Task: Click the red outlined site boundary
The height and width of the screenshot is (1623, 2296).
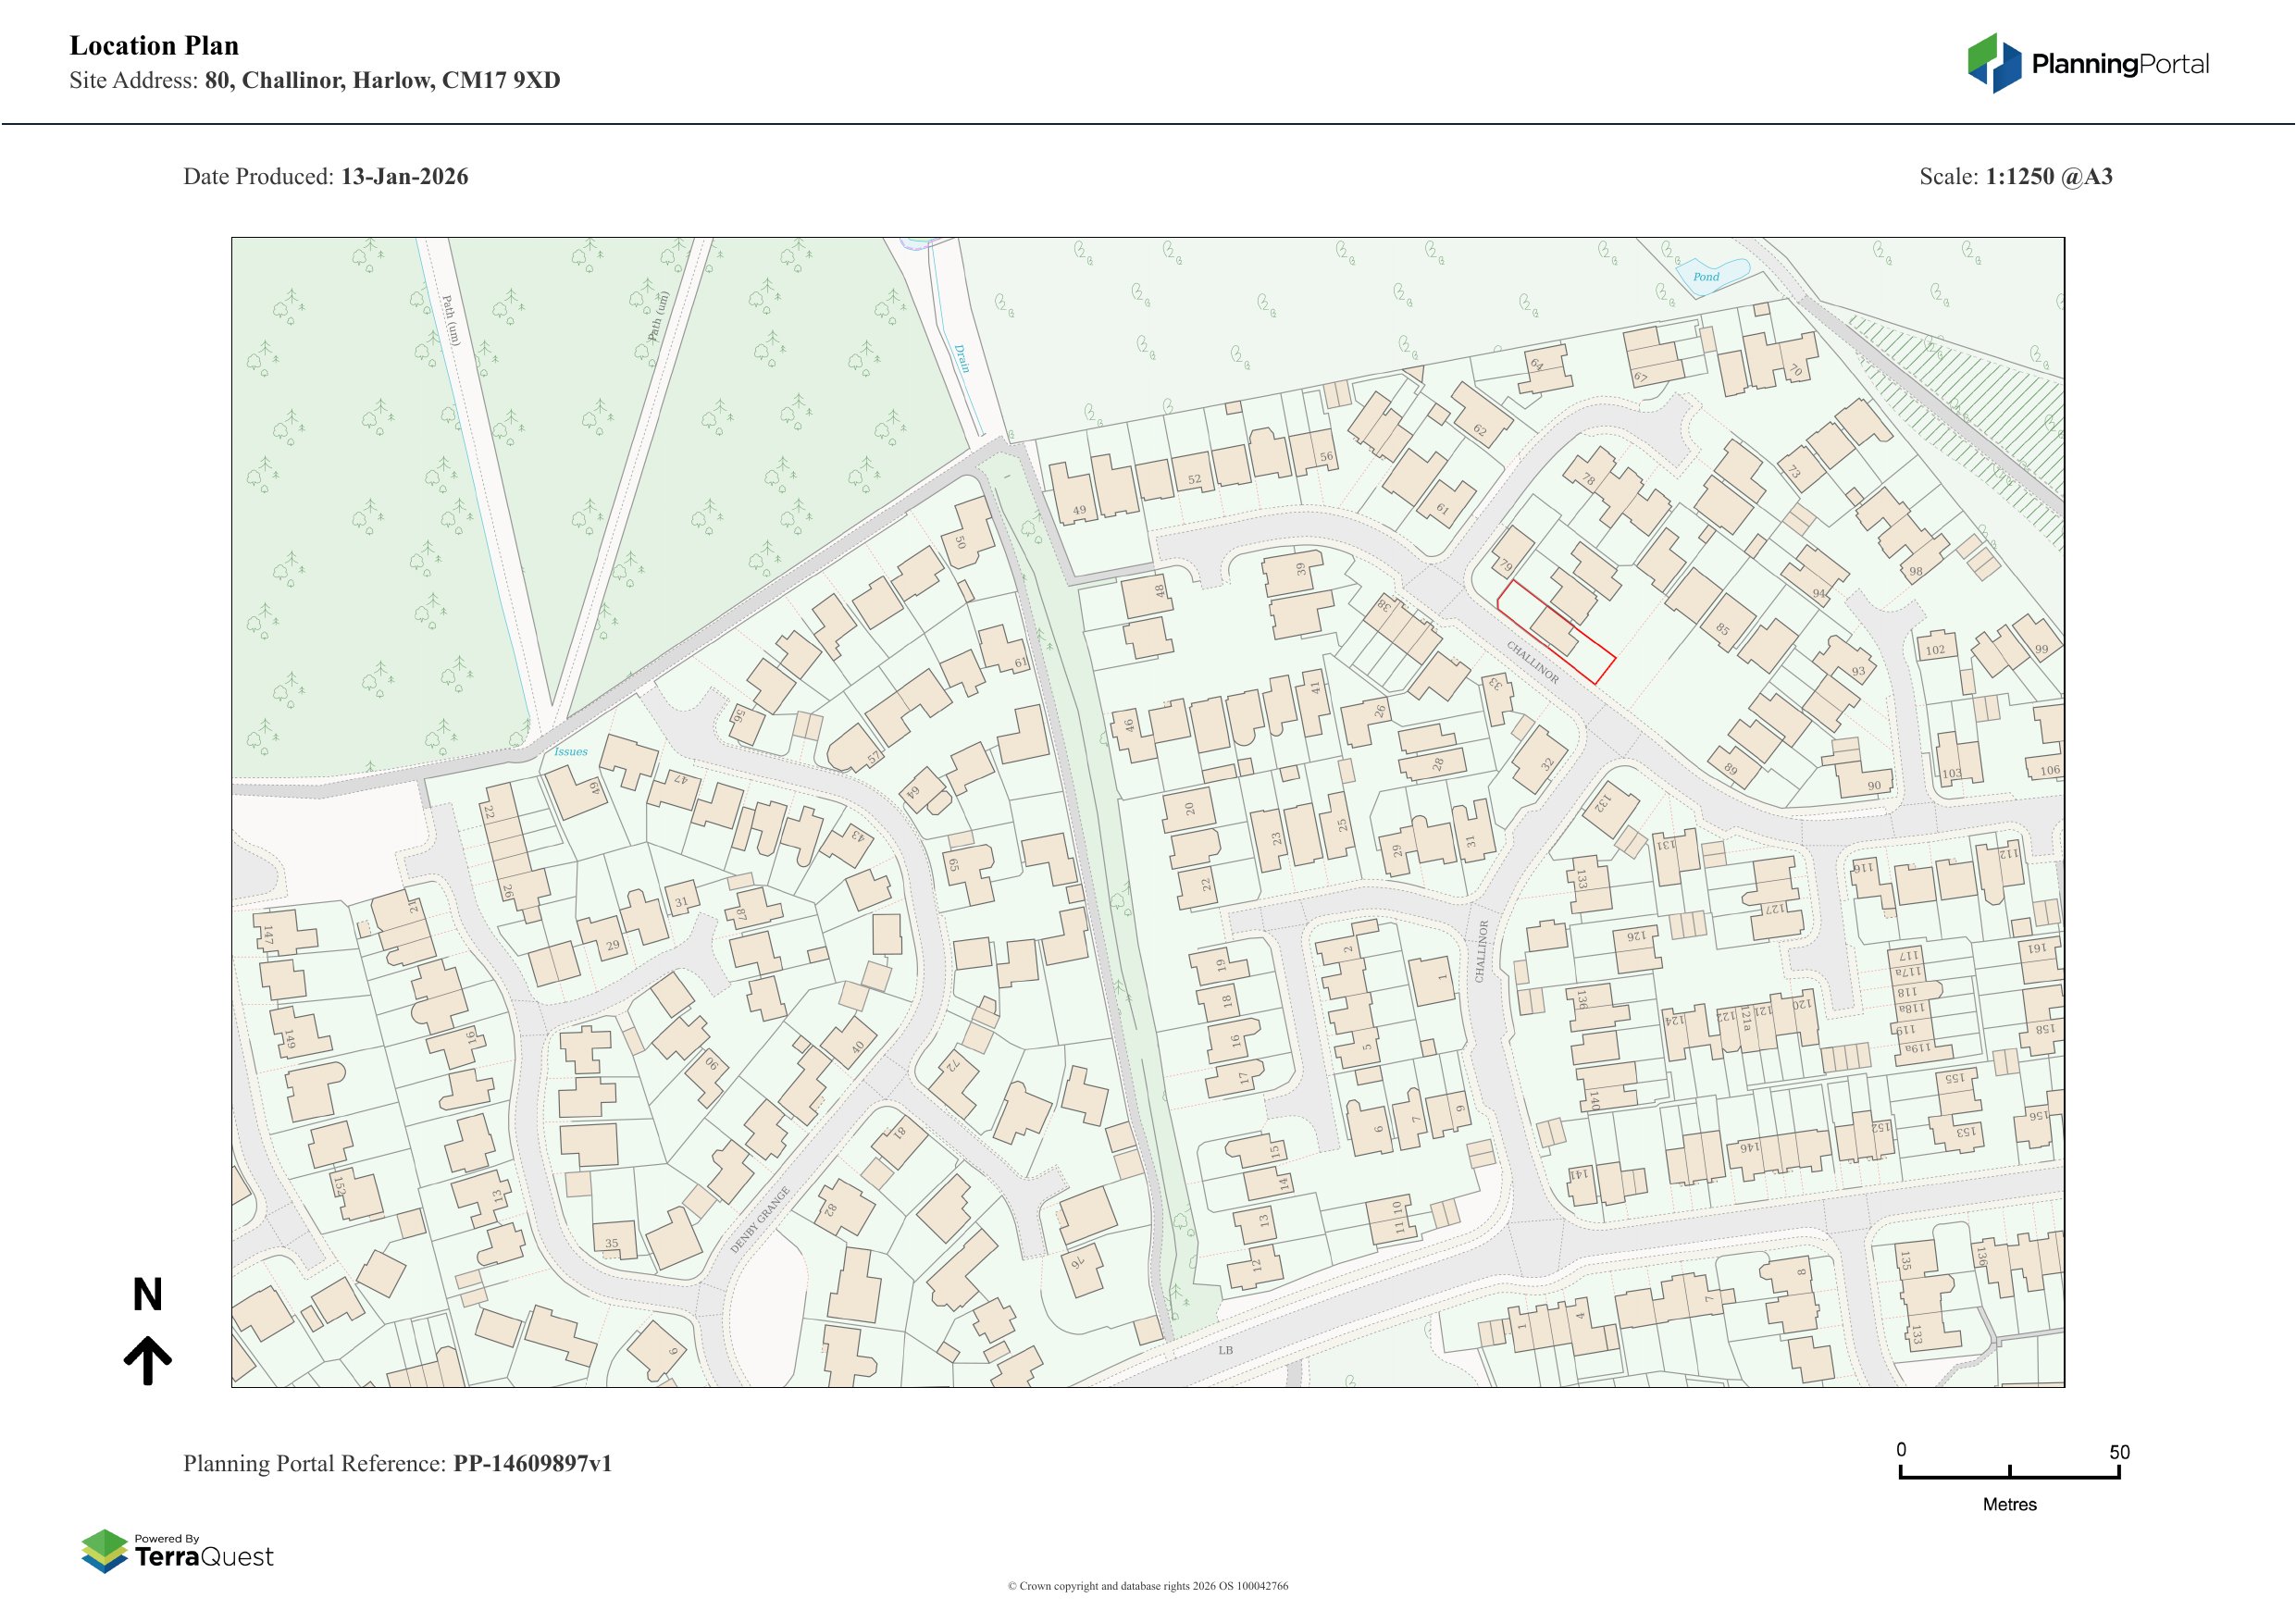Action: click(x=1555, y=632)
